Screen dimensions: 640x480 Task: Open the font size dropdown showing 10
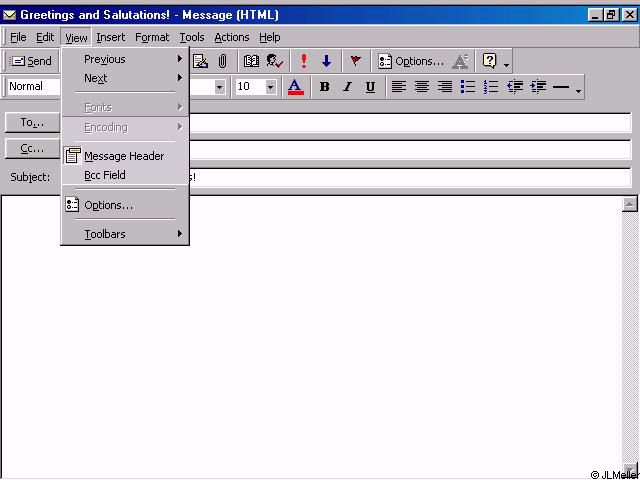[x=271, y=87]
